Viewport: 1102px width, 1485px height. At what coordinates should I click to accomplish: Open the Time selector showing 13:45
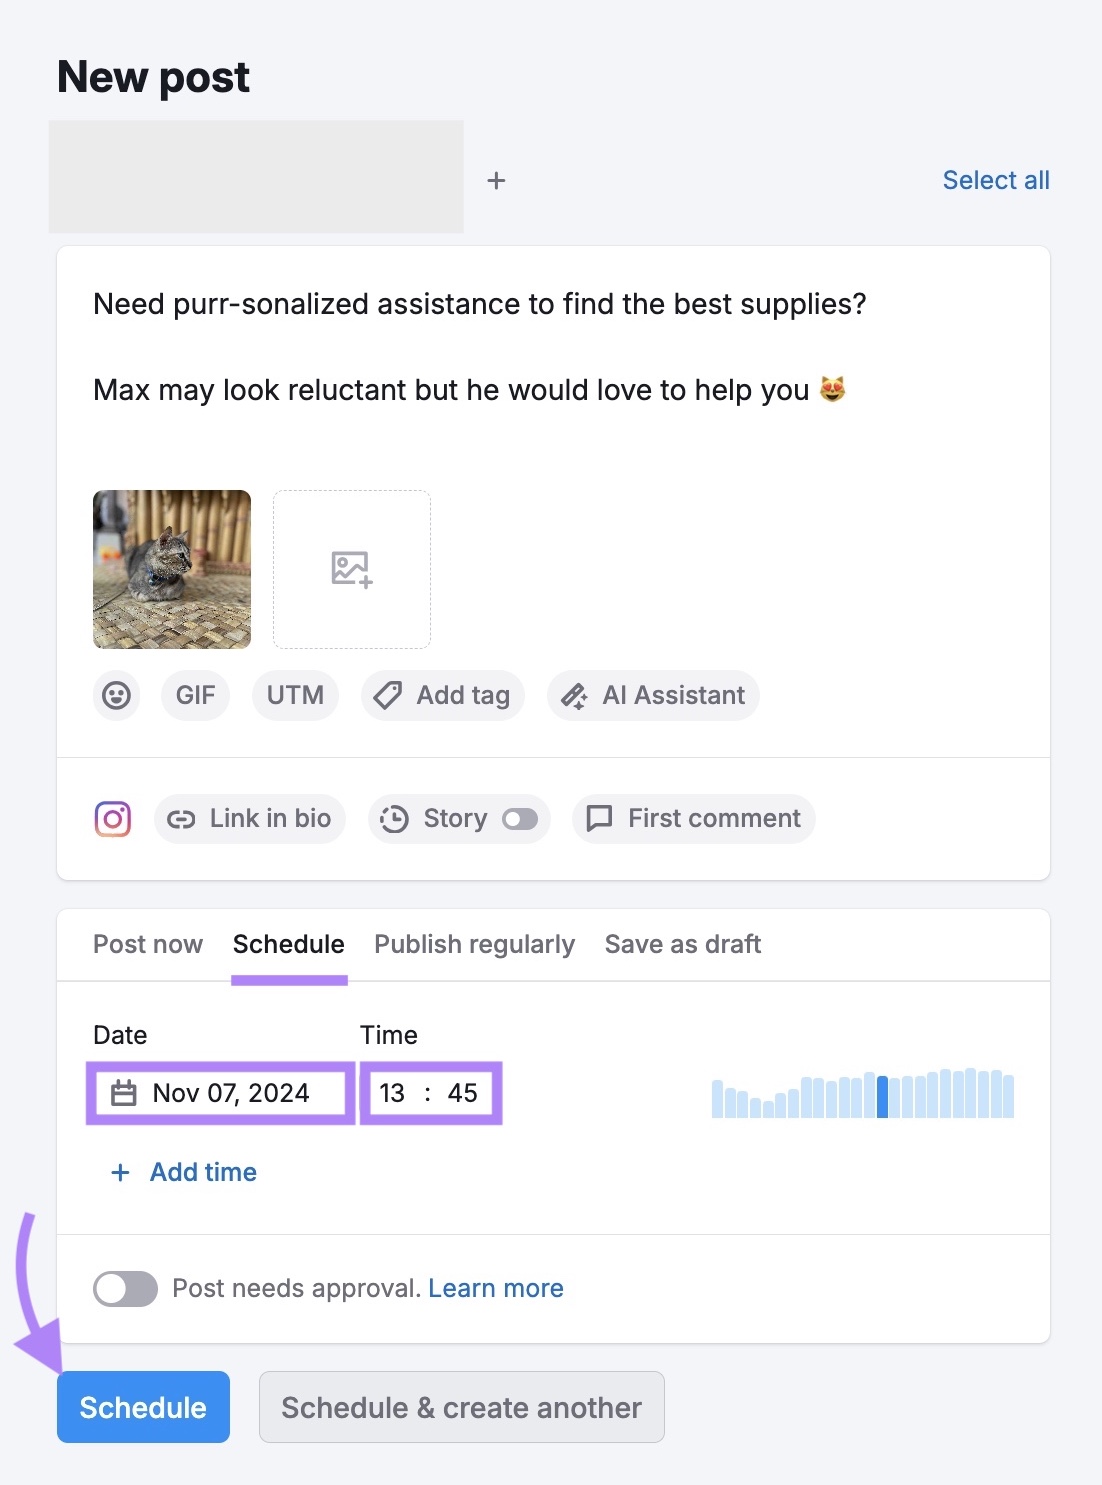click(430, 1093)
